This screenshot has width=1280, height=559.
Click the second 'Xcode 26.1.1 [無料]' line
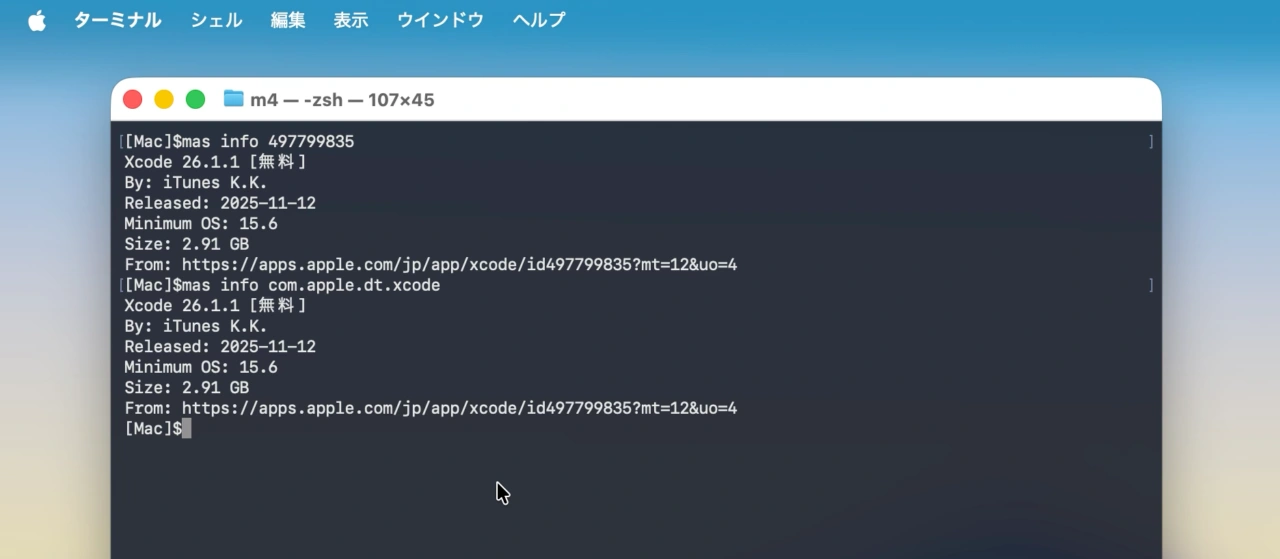point(215,305)
